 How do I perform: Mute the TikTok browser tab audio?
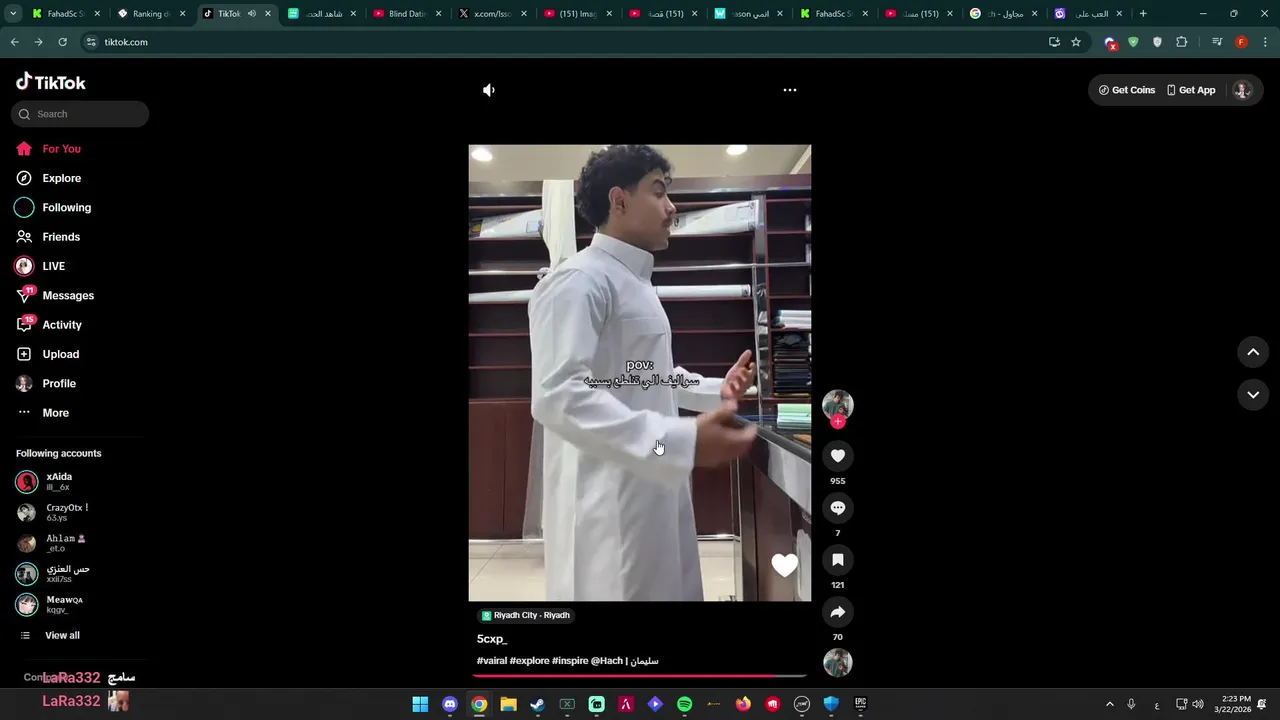[252, 14]
